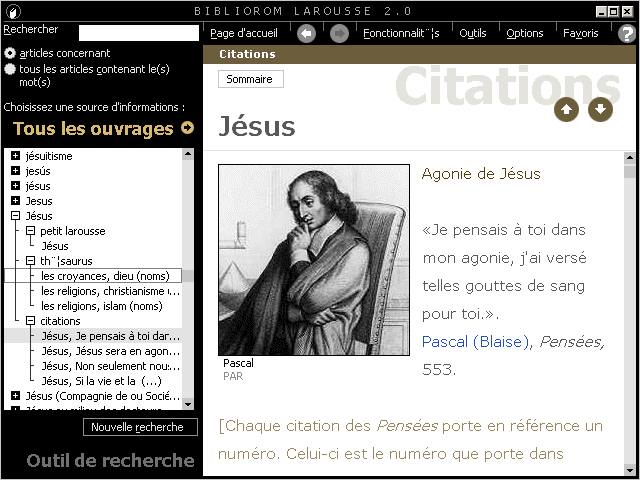Select 'Jésus, Jésus sera en agon…' citation
This screenshot has width=640, height=480.
click(111, 351)
